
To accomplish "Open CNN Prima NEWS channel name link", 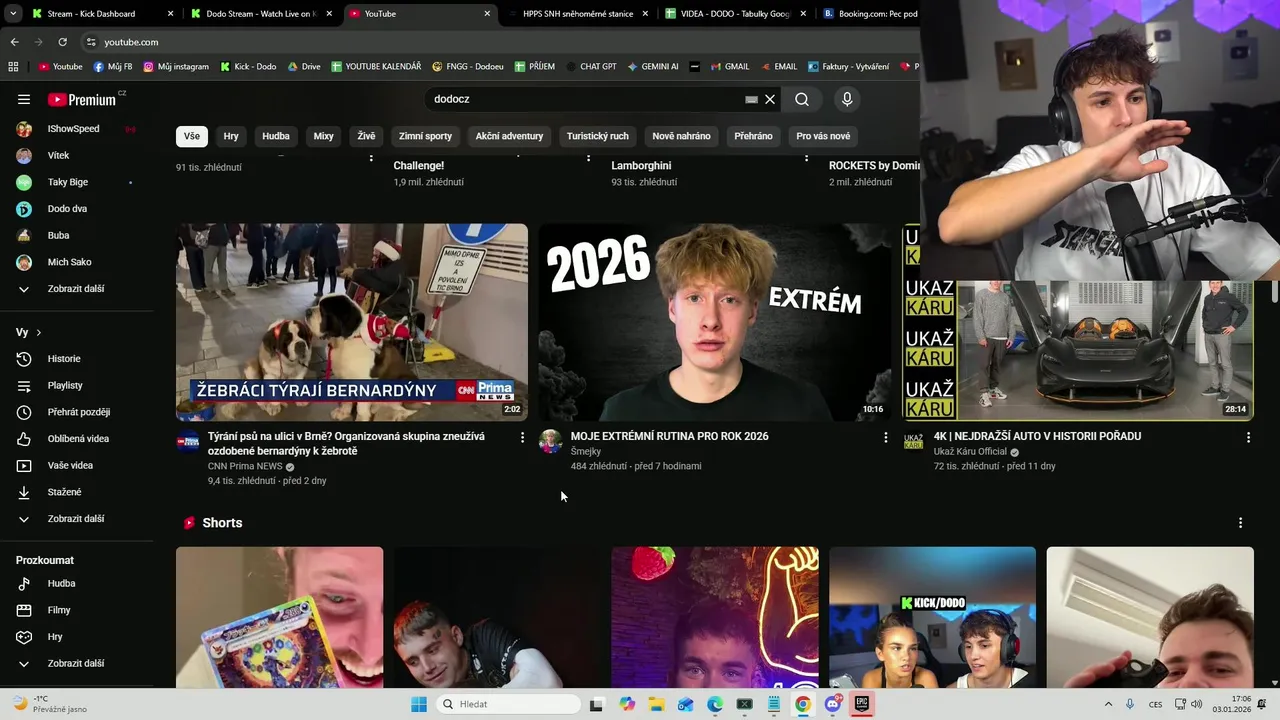I will pyautogui.click(x=245, y=466).
